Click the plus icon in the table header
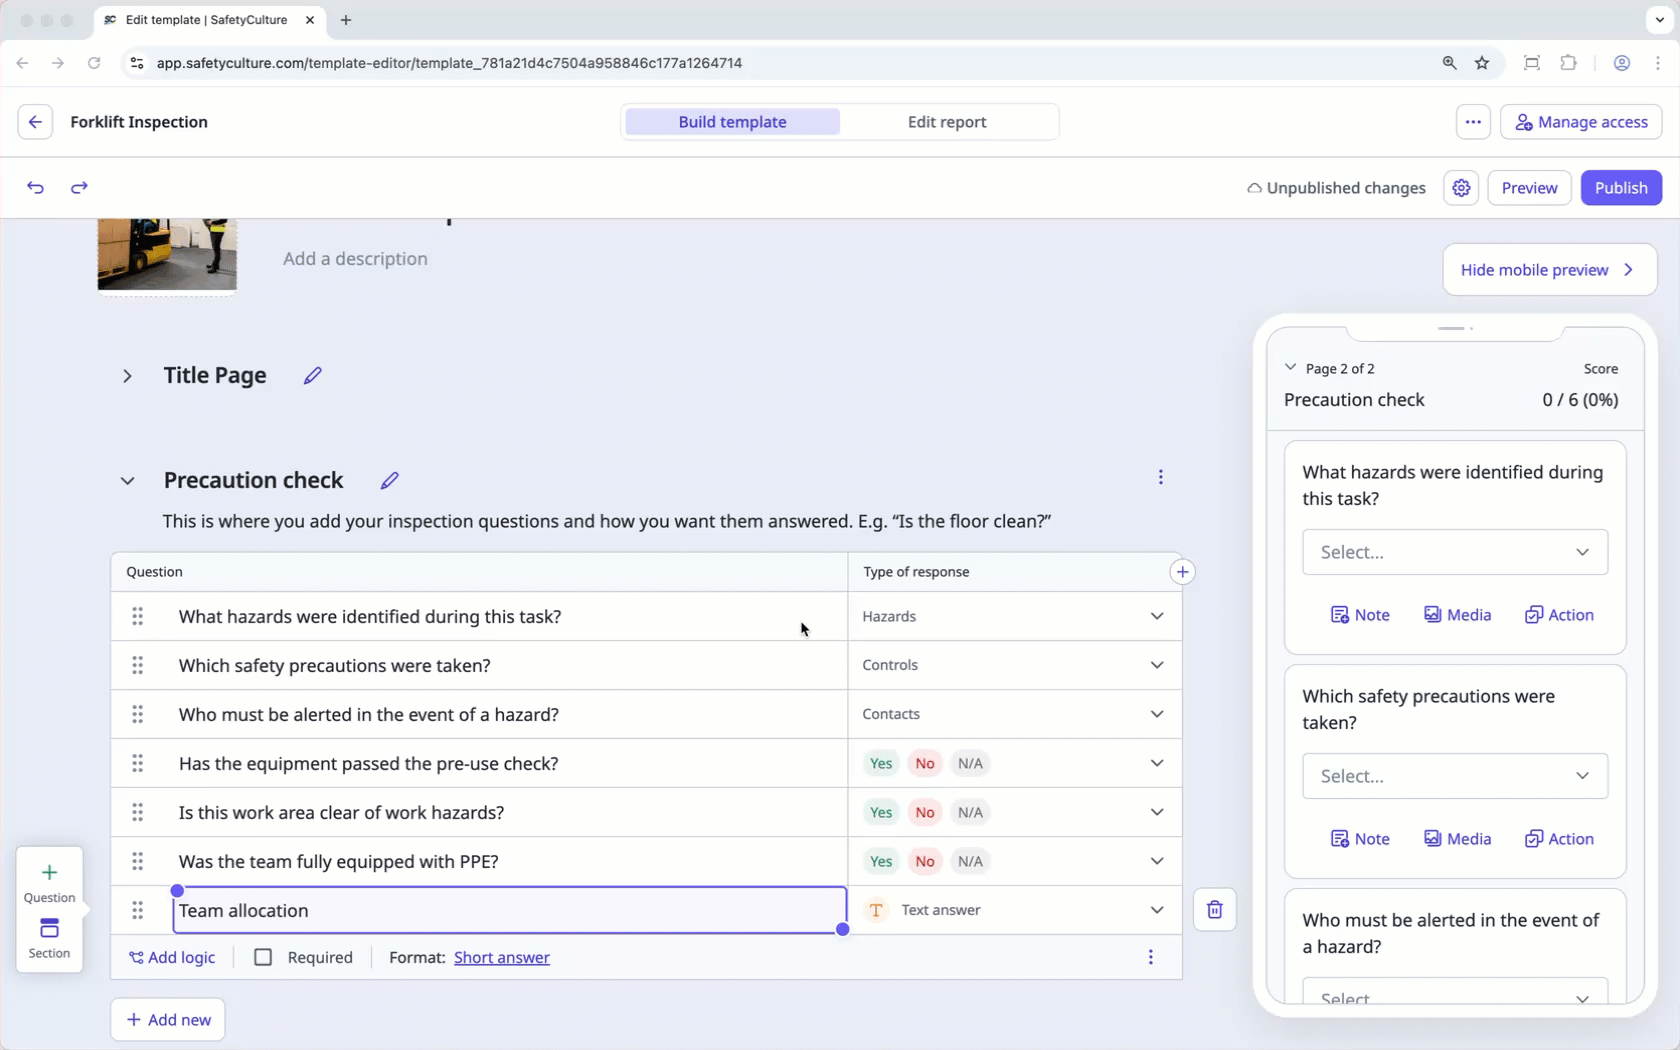Viewport: 1680px width, 1050px height. (1182, 572)
